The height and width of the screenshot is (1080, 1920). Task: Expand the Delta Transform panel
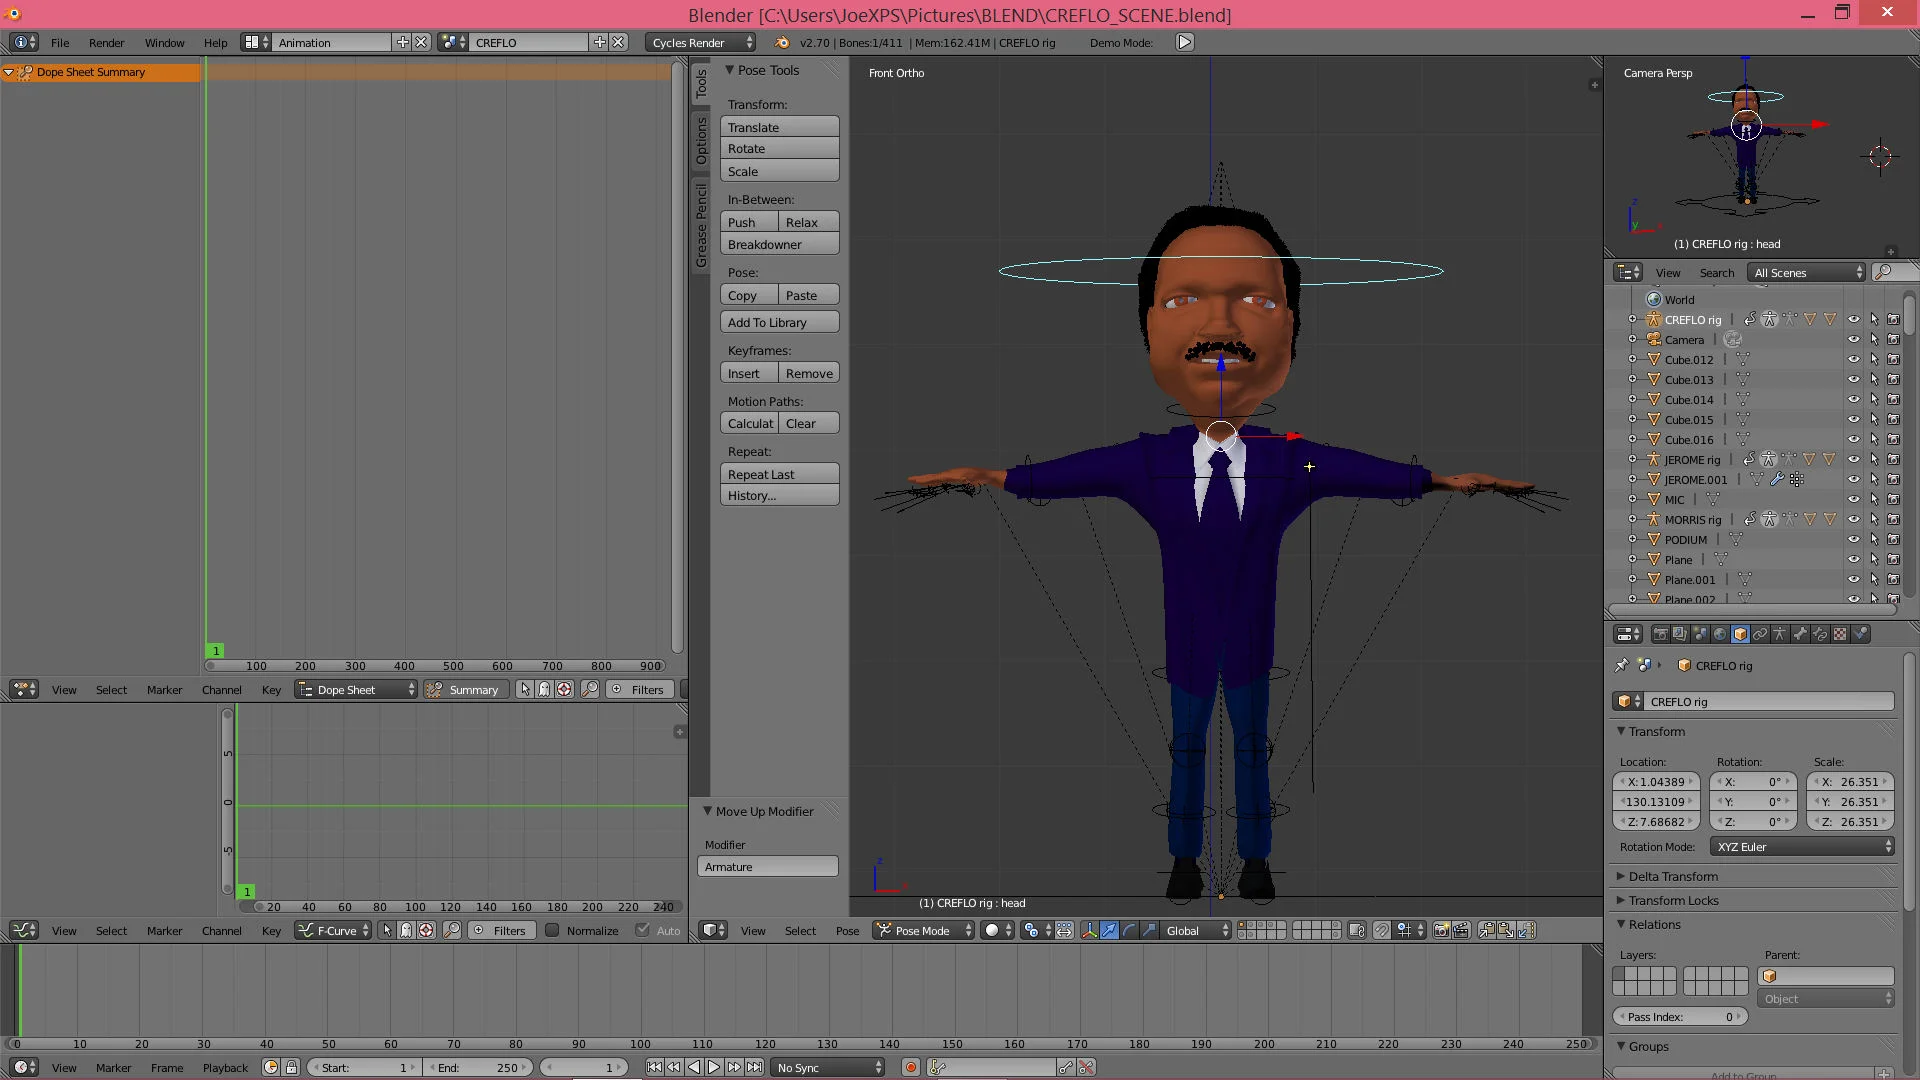coord(1672,877)
